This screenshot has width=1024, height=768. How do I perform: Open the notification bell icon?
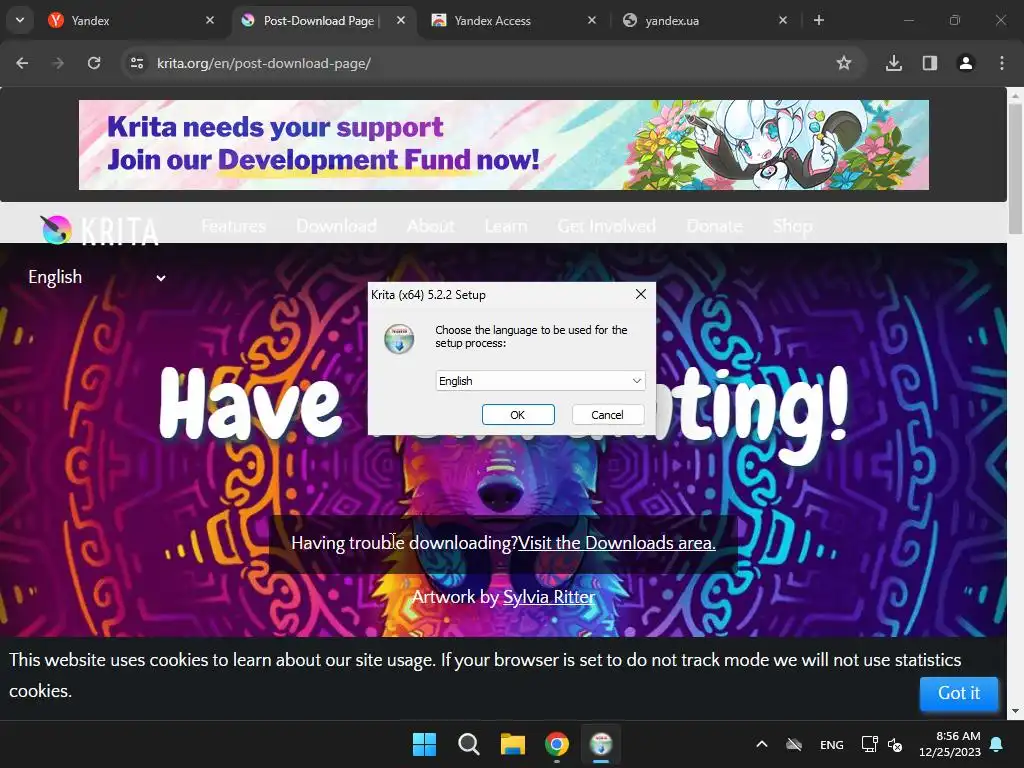coord(997,744)
